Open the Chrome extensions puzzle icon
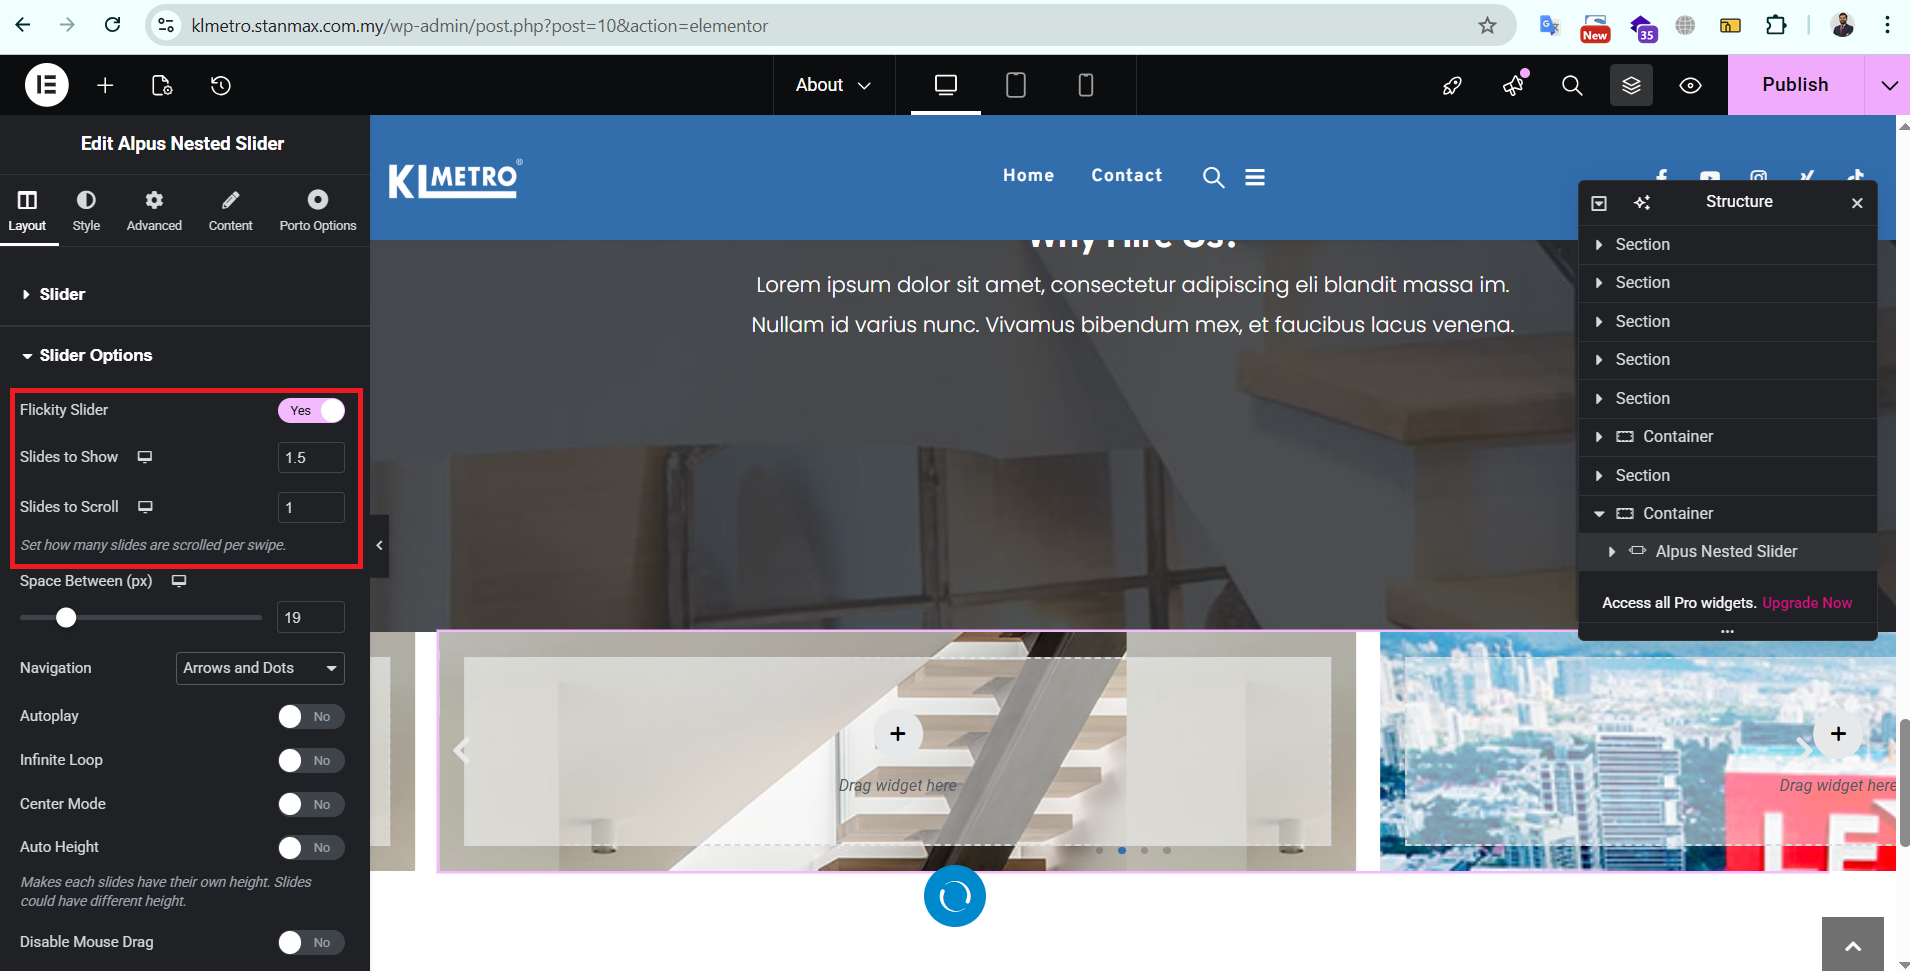The height and width of the screenshot is (971, 1910). (1776, 25)
